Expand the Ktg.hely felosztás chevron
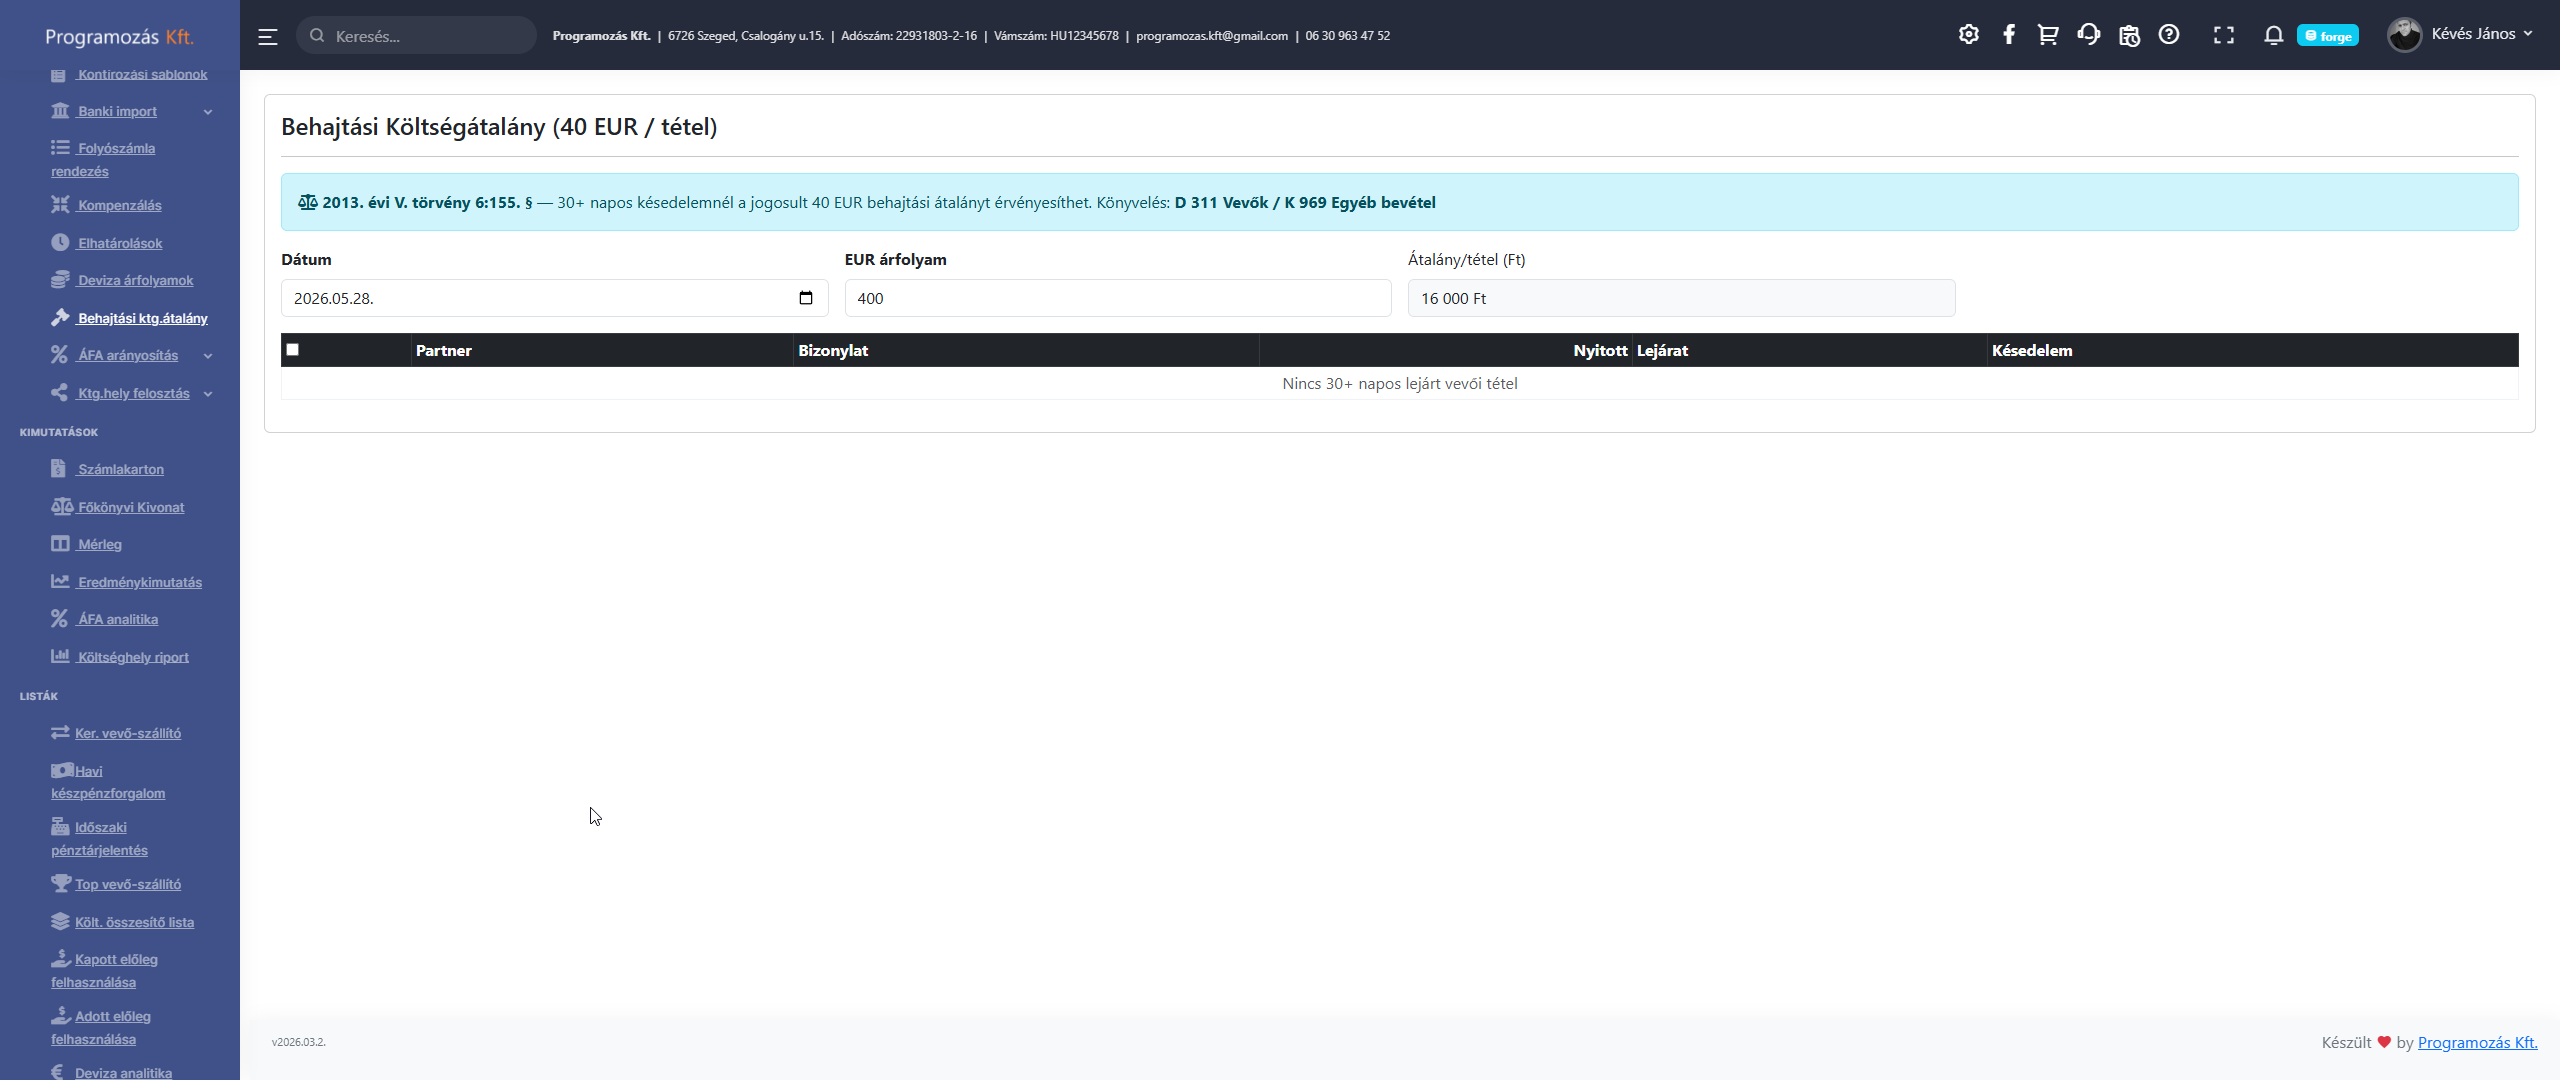 208,394
